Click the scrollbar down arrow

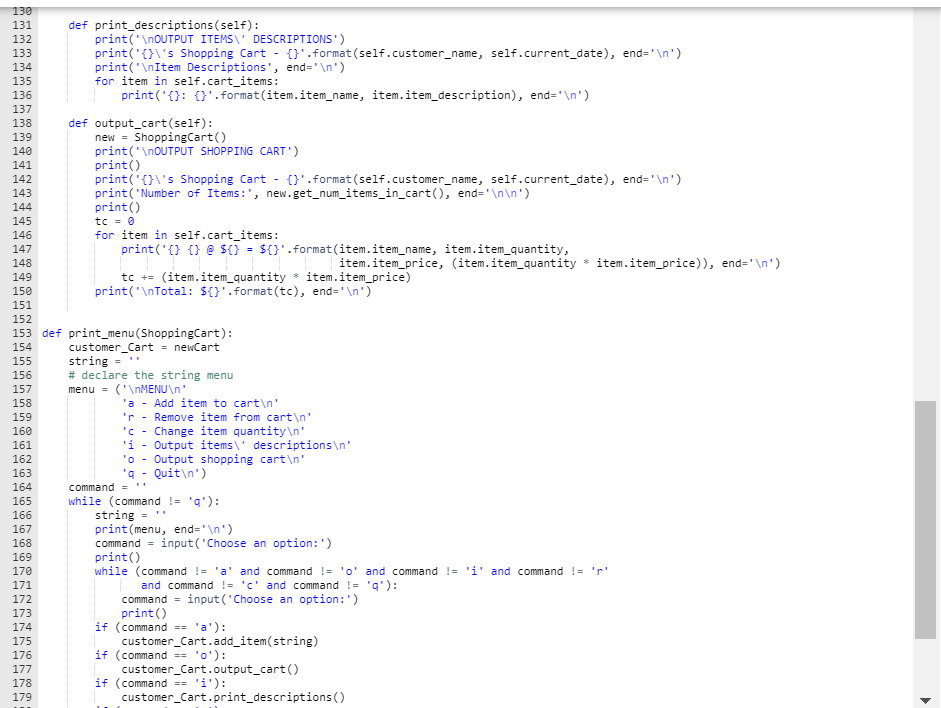(926, 700)
